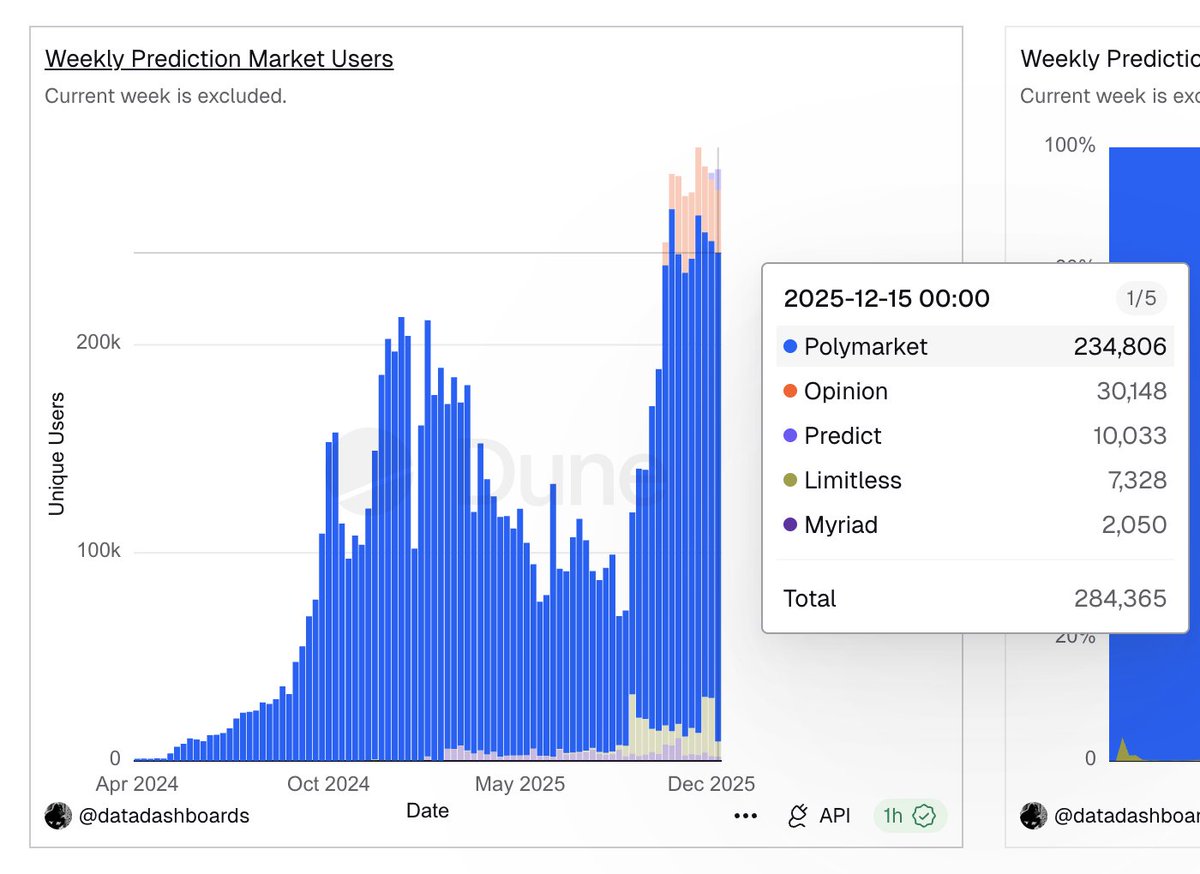The width and height of the screenshot is (1200, 874).
Task: Click the purple Predict color dot
Action: (790, 436)
